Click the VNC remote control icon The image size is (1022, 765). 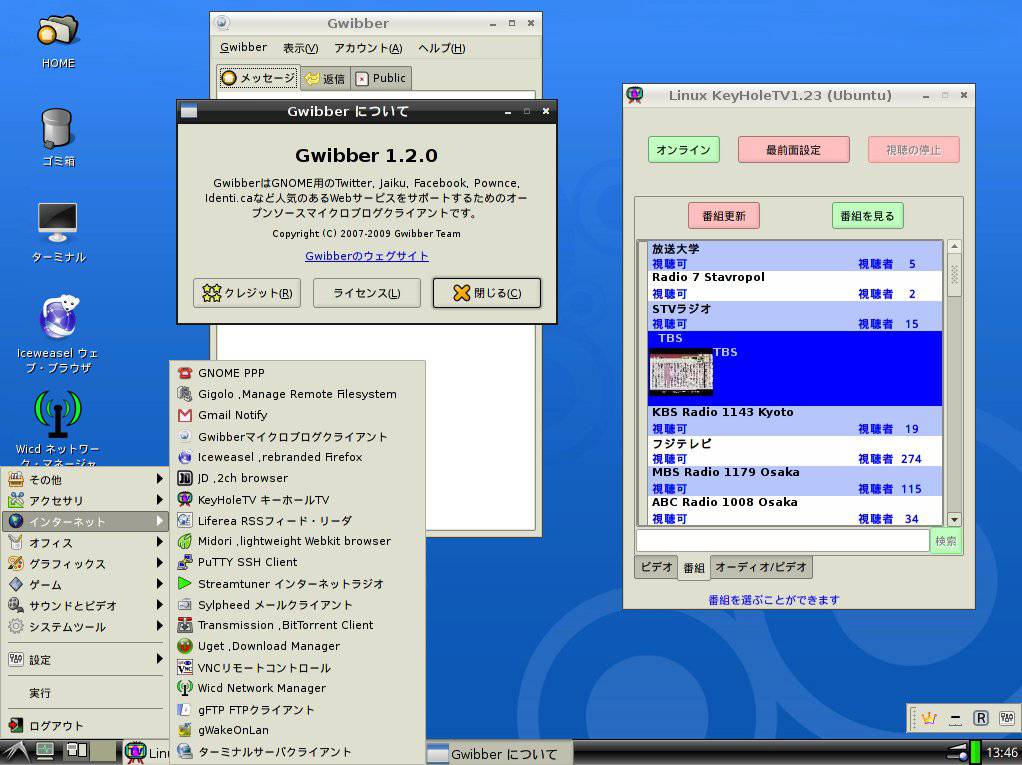[185, 667]
